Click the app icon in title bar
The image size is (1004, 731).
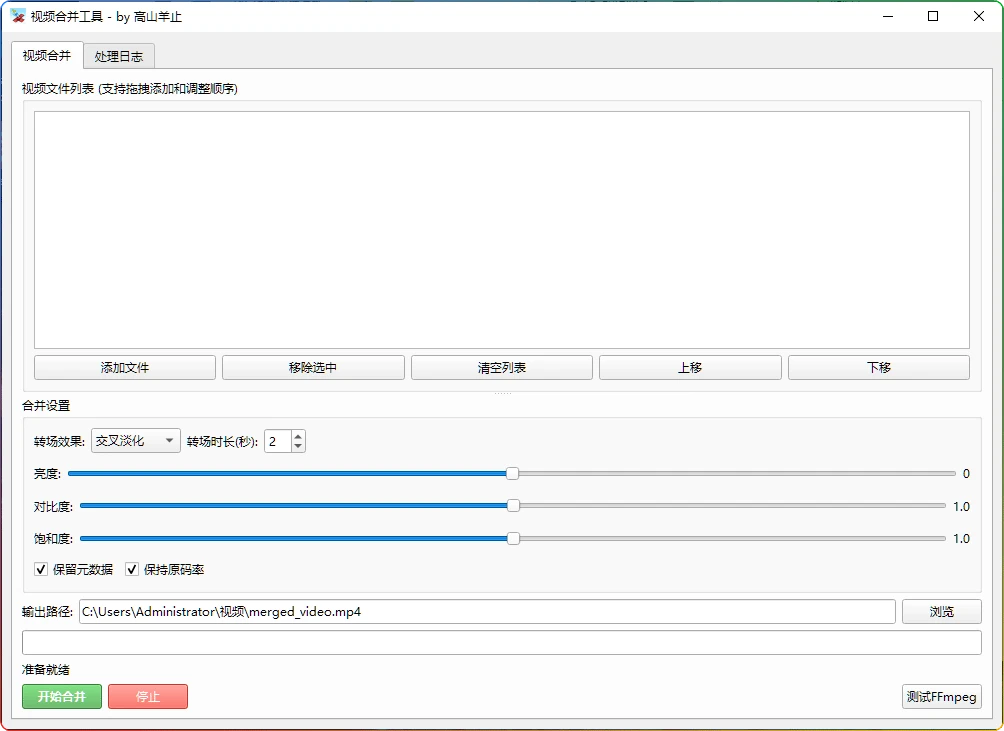[x=17, y=16]
